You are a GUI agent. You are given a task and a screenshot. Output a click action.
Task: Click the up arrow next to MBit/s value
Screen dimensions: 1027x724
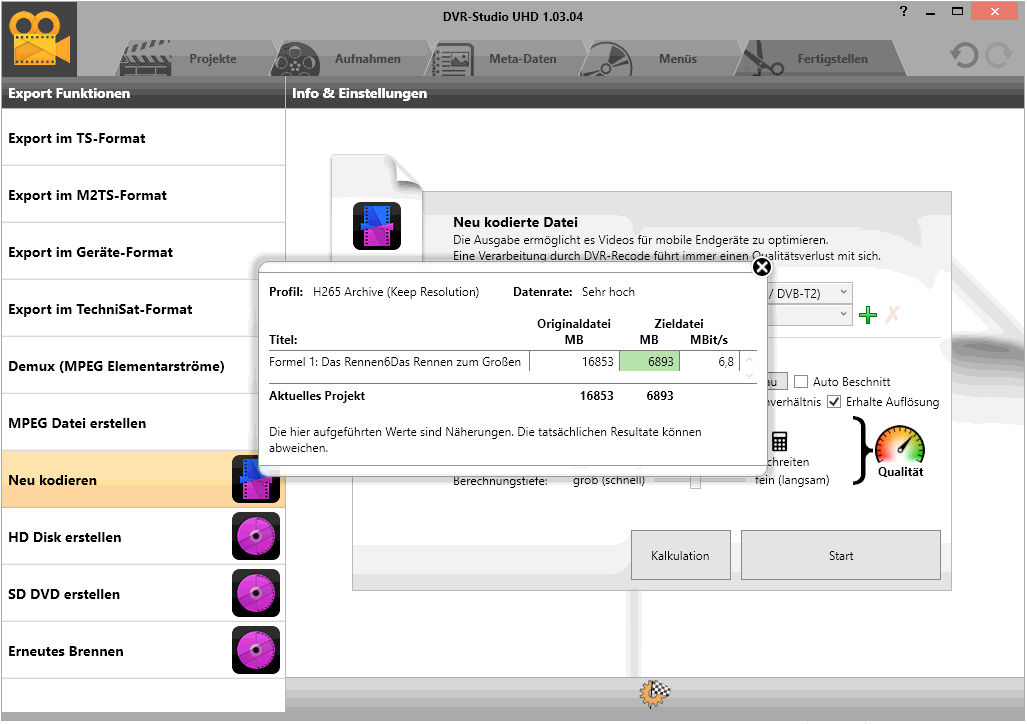pyautogui.click(x=750, y=356)
